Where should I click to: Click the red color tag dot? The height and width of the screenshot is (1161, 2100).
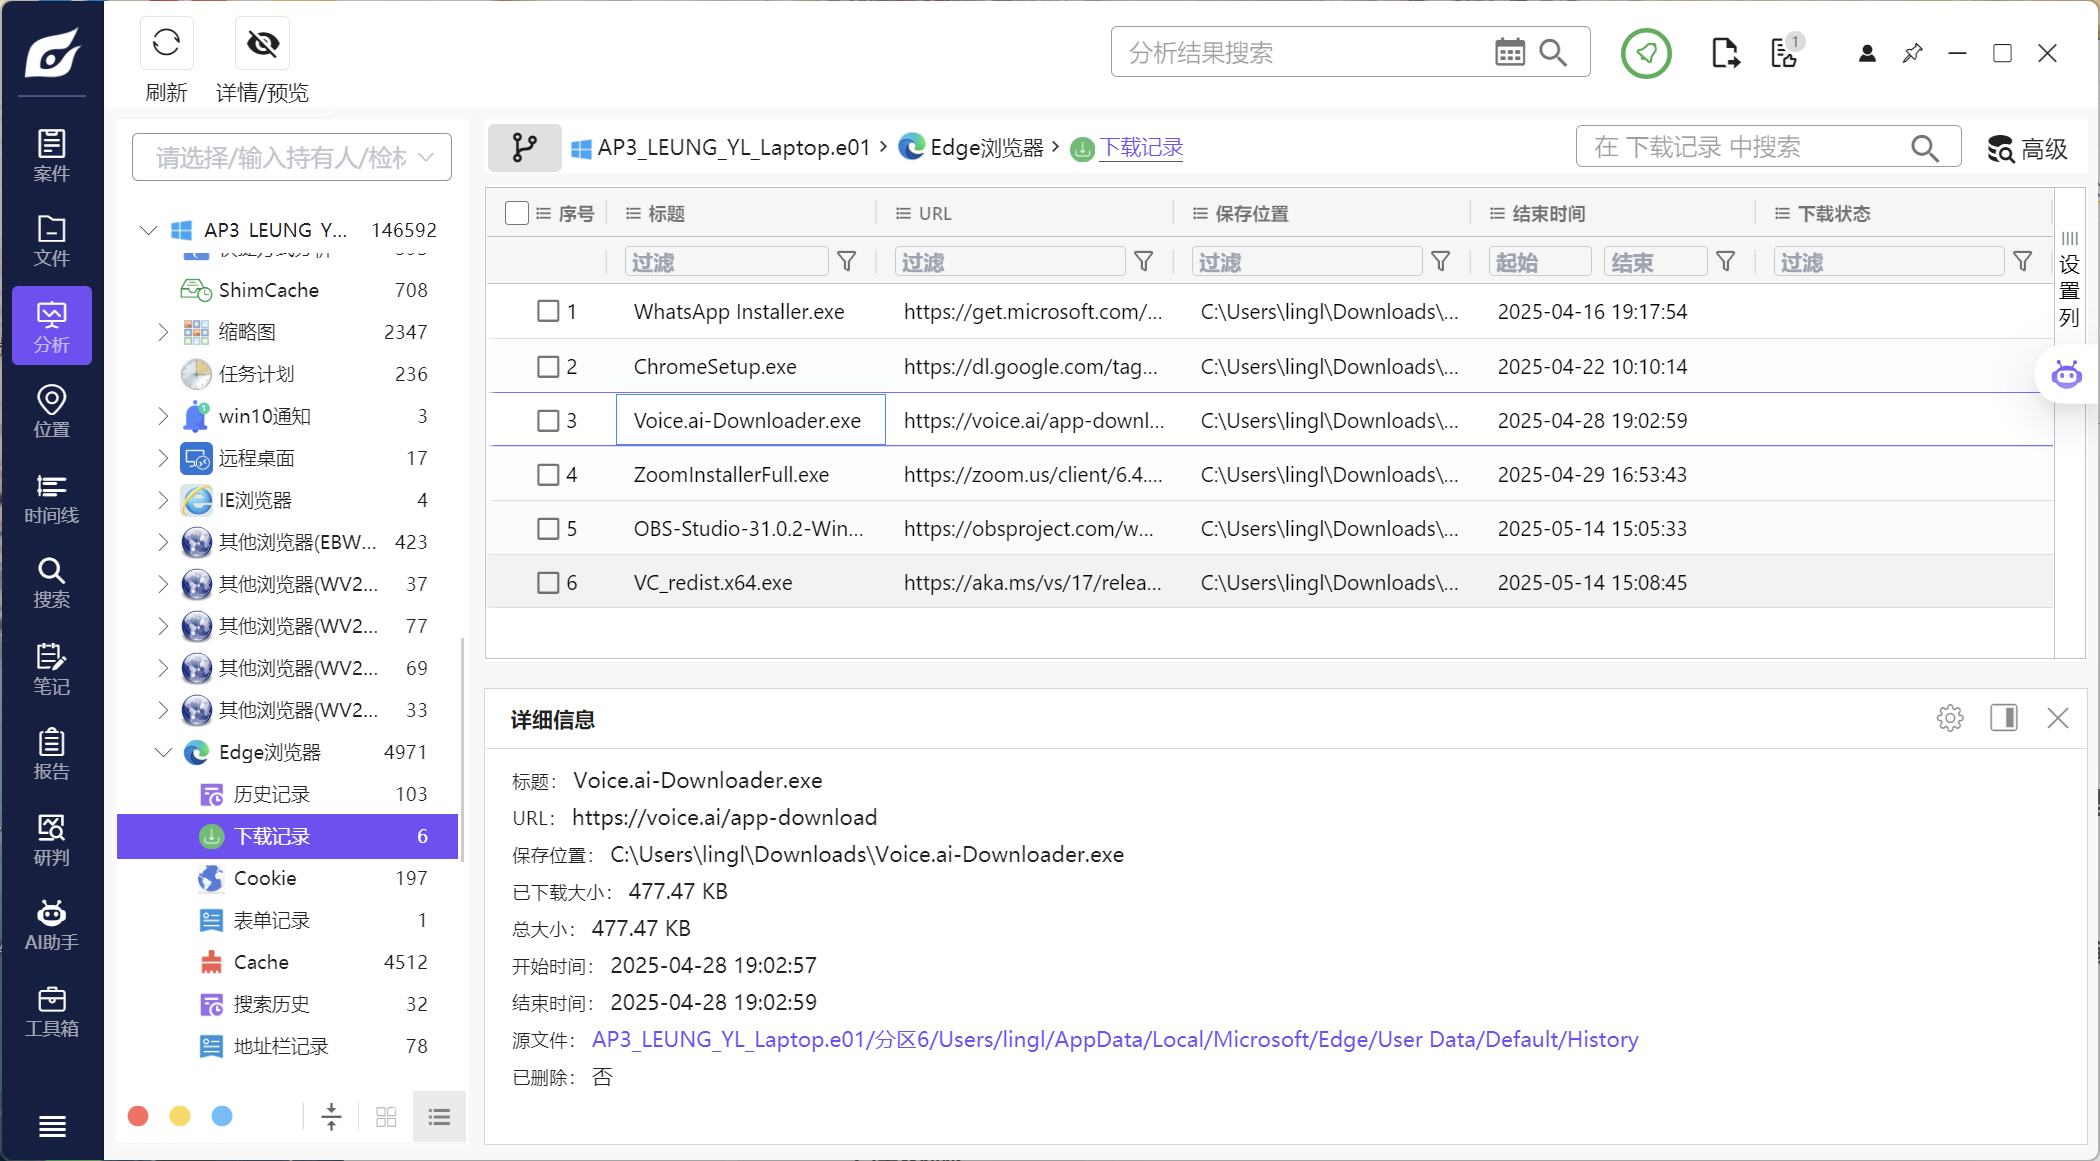(x=138, y=1116)
